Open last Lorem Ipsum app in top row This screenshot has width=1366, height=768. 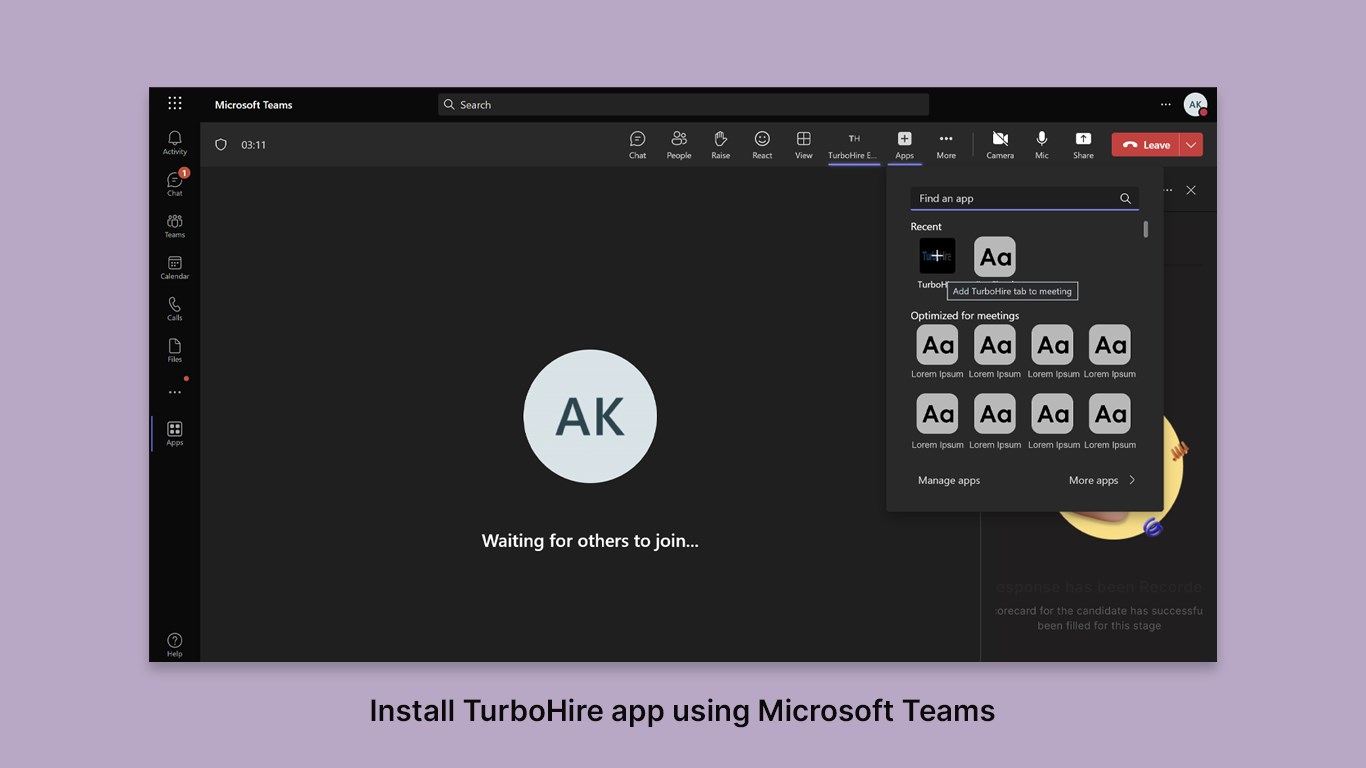point(1110,351)
